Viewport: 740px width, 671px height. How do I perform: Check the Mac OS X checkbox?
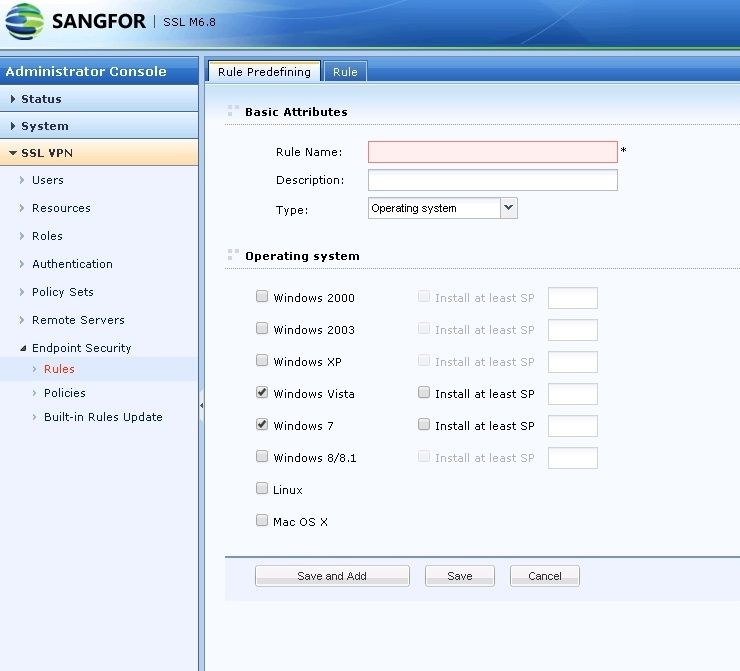pyautogui.click(x=262, y=520)
